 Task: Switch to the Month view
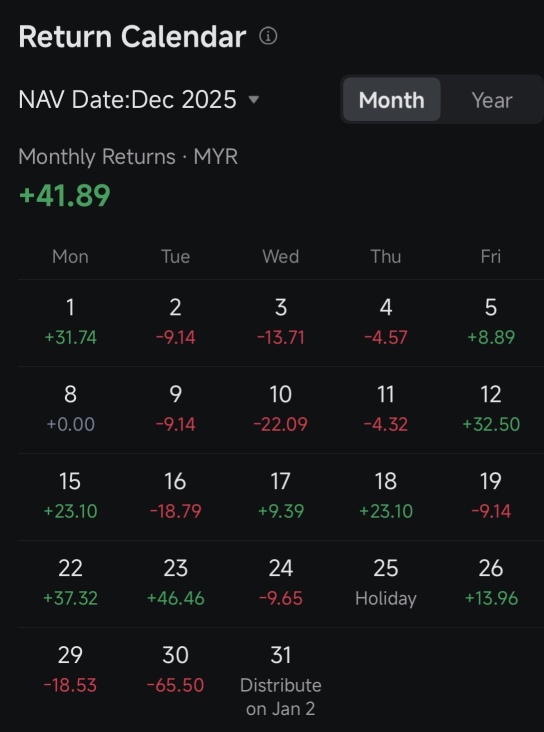(392, 100)
